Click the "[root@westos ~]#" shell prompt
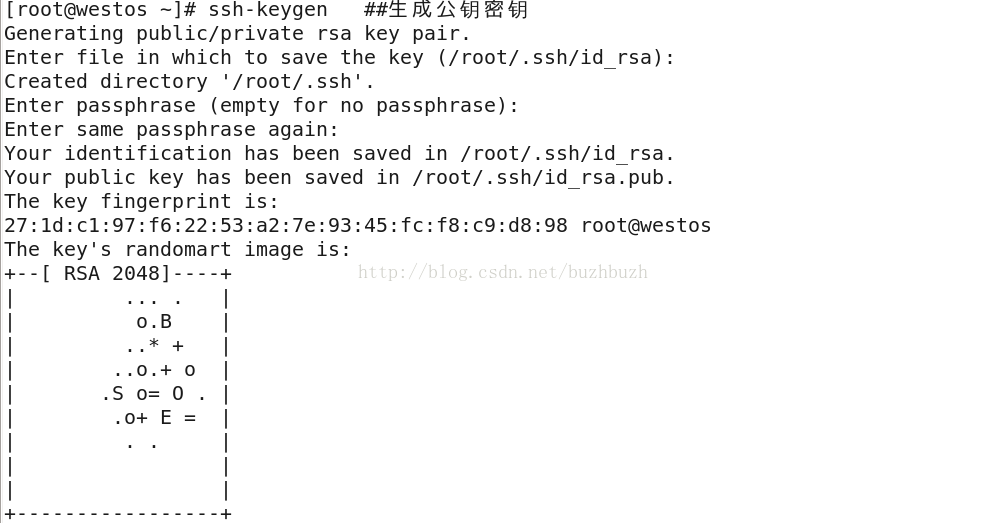 [100, 10]
